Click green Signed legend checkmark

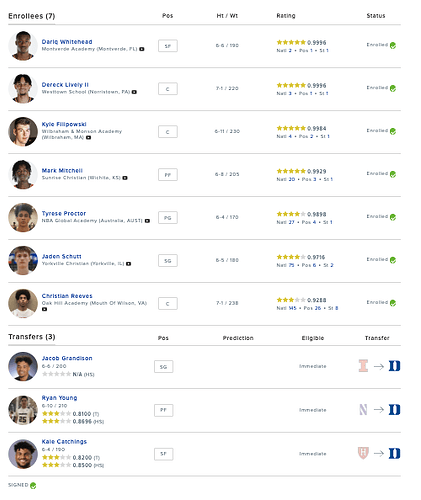(33, 486)
